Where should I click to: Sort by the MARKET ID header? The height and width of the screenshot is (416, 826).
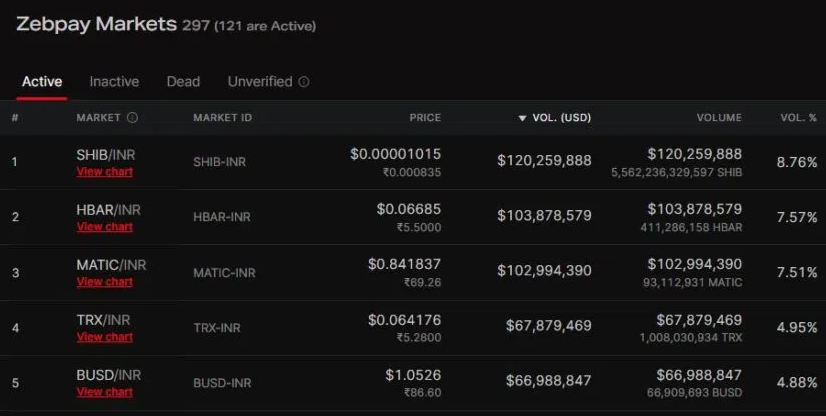[222, 117]
